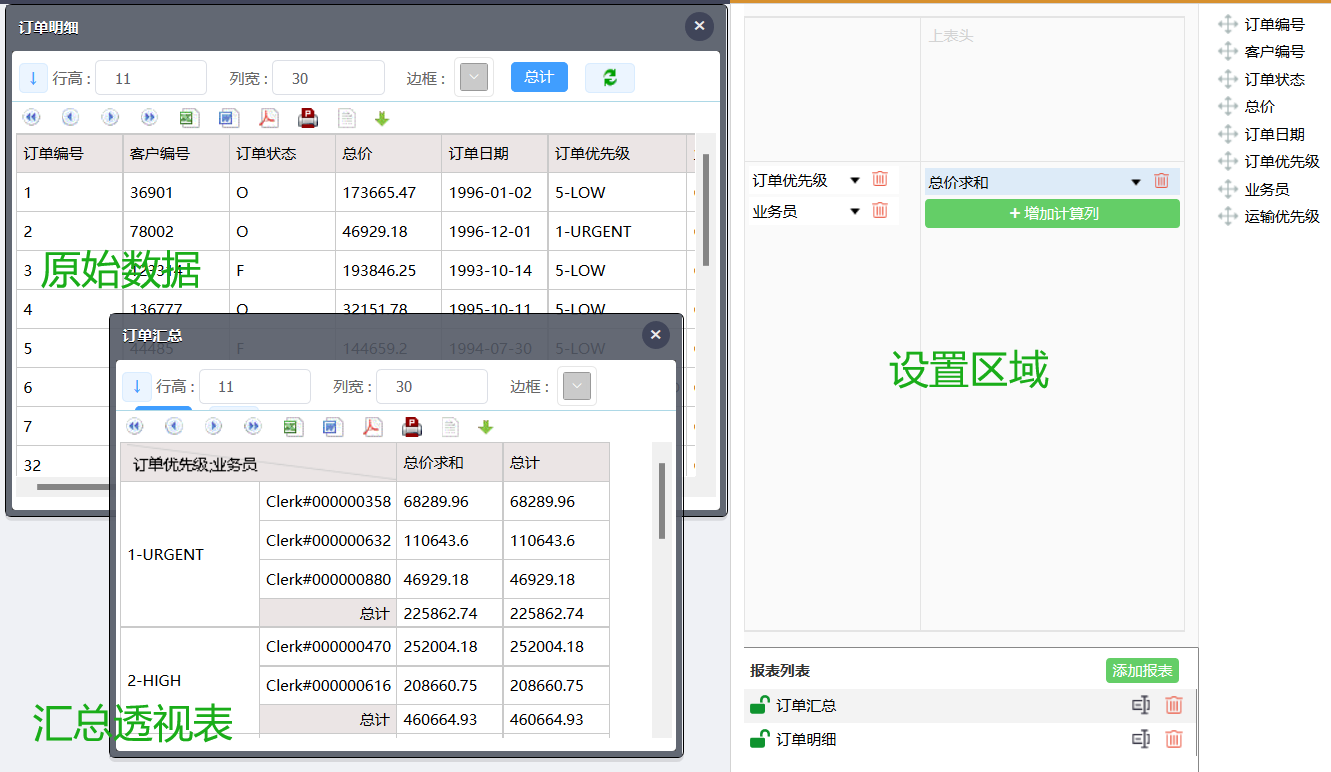Toggle lock on 订单汇总 report
The width and height of the screenshot is (1331, 772).
pyautogui.click(x=760, y=705)
